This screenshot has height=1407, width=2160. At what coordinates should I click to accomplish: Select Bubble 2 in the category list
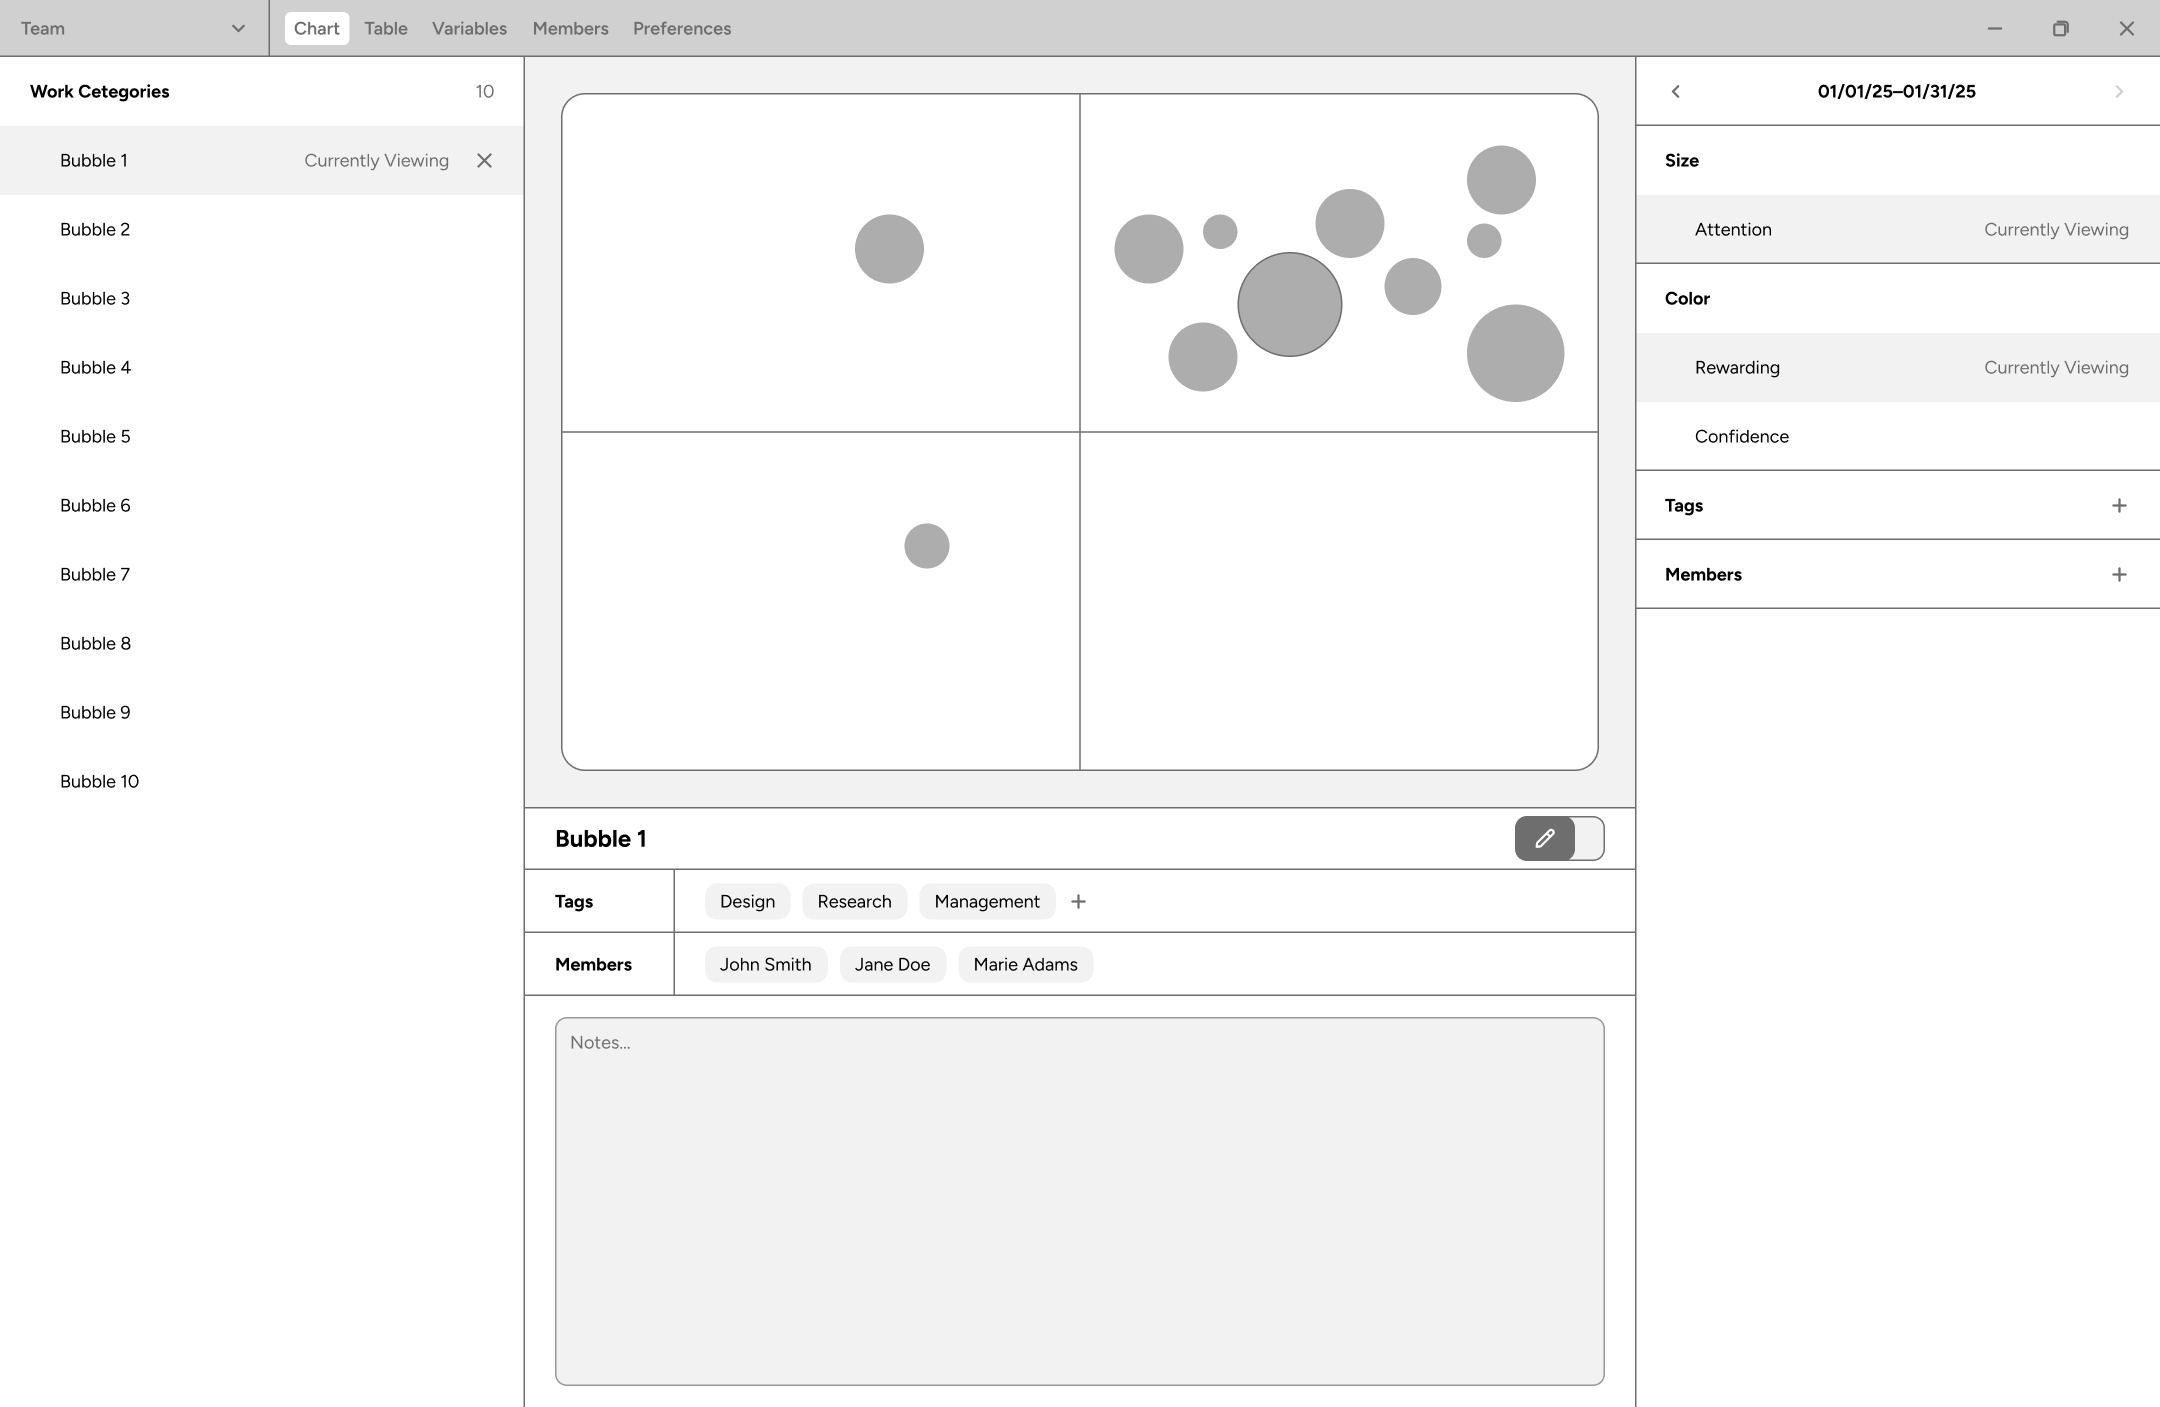(262, 229)
